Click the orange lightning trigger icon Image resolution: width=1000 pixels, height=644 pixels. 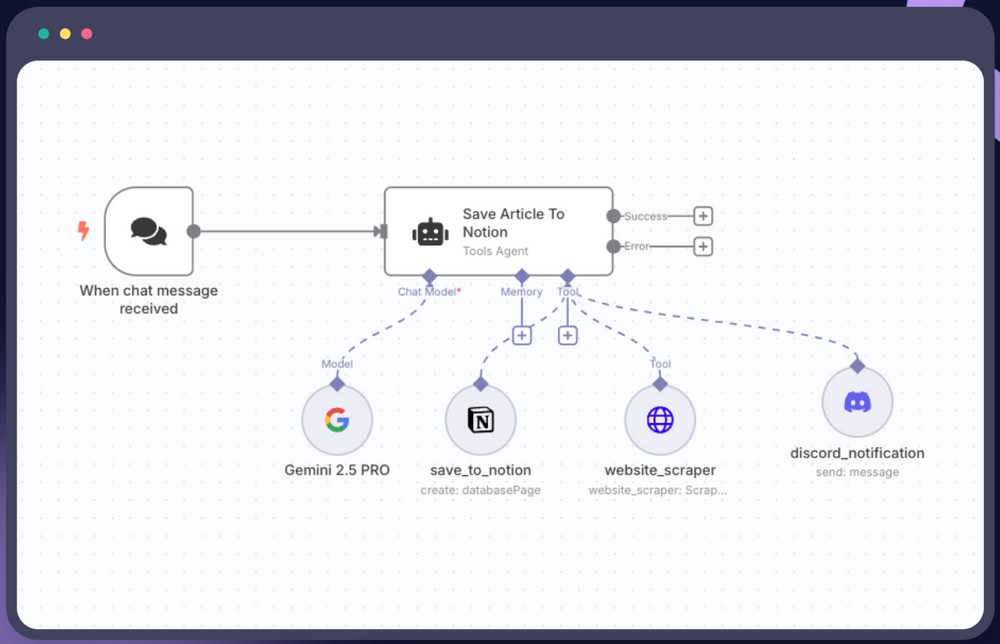coord(84,231)
